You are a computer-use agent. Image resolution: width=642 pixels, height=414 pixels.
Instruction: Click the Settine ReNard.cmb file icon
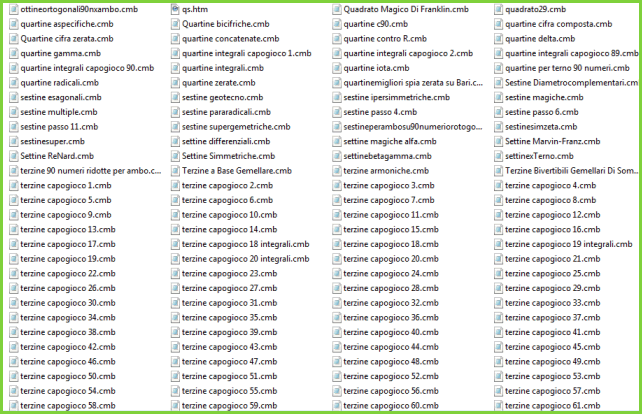(11, 156)
